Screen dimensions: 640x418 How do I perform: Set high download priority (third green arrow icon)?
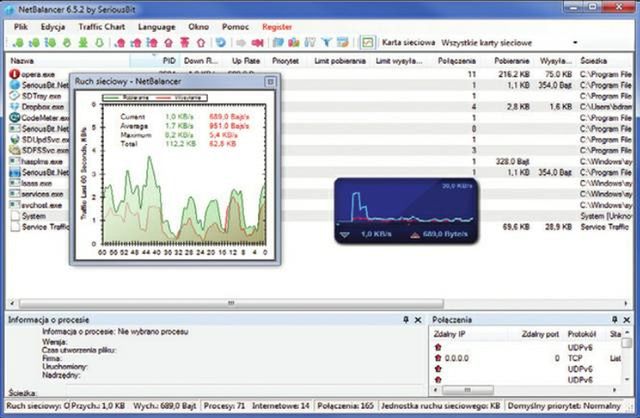coord(50,42)
